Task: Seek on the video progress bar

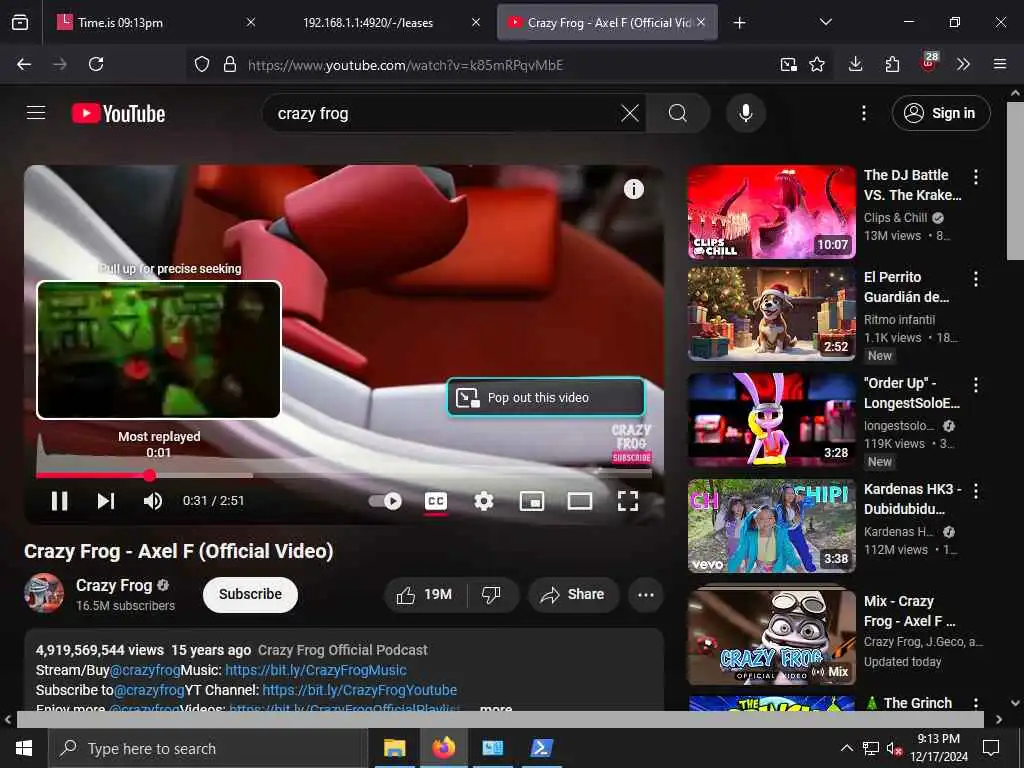Action: pyautogui.click(x=344, y=475)
